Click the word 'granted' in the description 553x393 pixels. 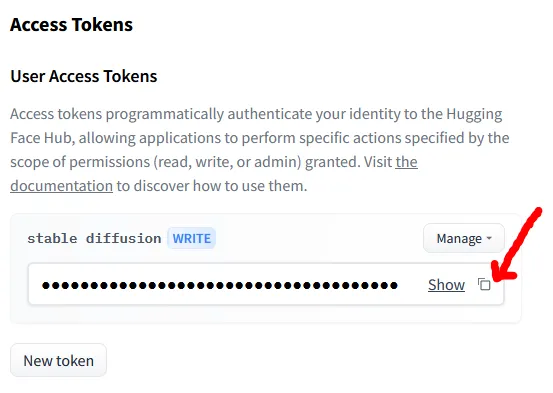click(x=330, y=162)
